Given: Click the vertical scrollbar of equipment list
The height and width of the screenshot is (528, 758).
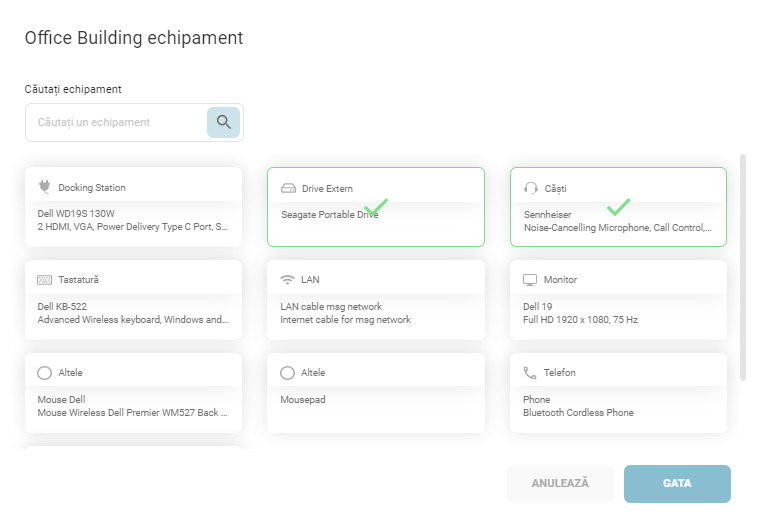Looking at the screenshot, I should point(742,267).
